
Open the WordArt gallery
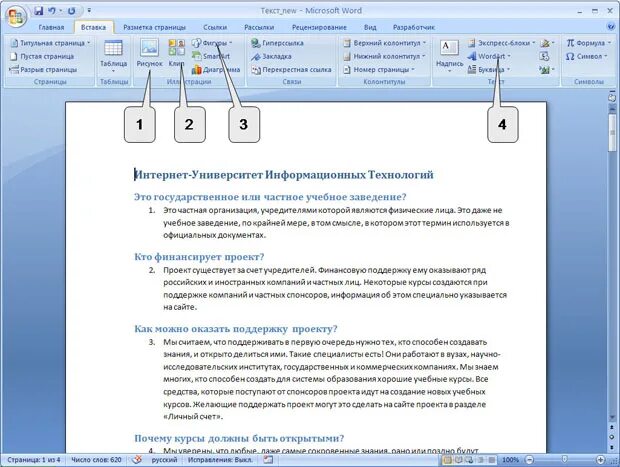pos(489,56)
